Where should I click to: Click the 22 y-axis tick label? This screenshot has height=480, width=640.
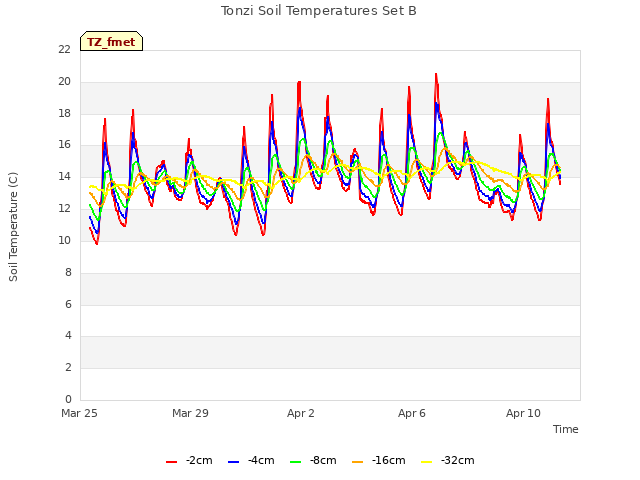point(64,49)
